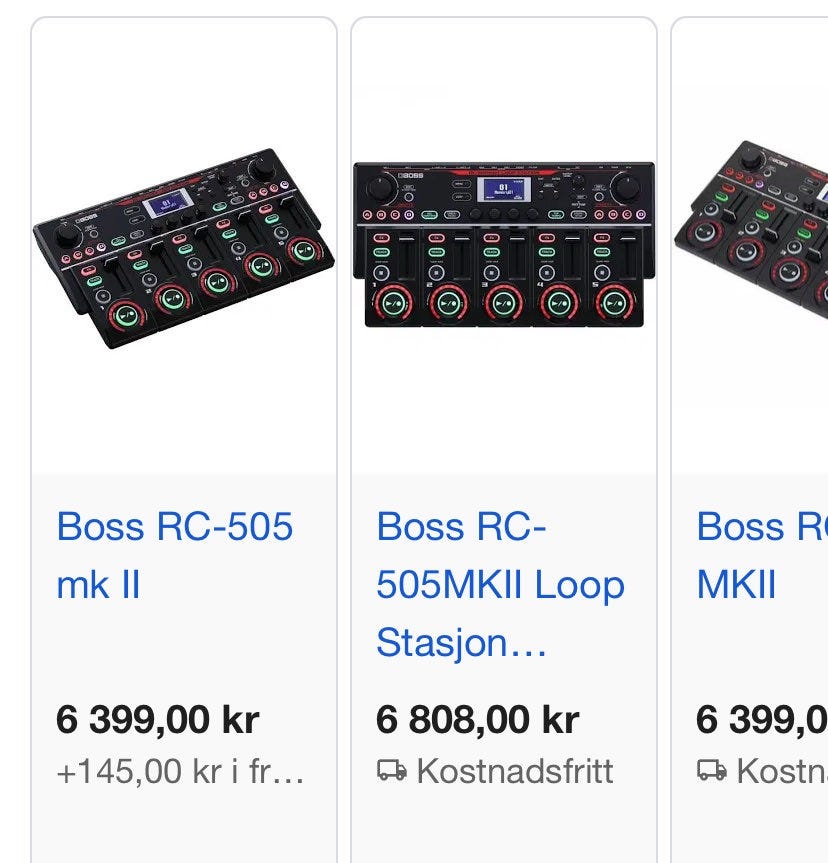This screenshot has height=863, width=828.
Task: Click the track 5 play button in the front-view looper image
Action: pyautogui.click(x=614, y=304)
